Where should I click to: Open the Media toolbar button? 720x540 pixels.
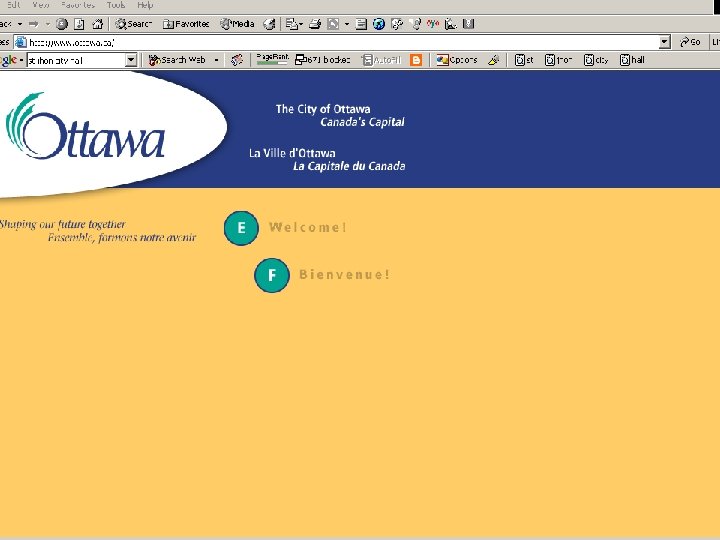pos(237,24)
